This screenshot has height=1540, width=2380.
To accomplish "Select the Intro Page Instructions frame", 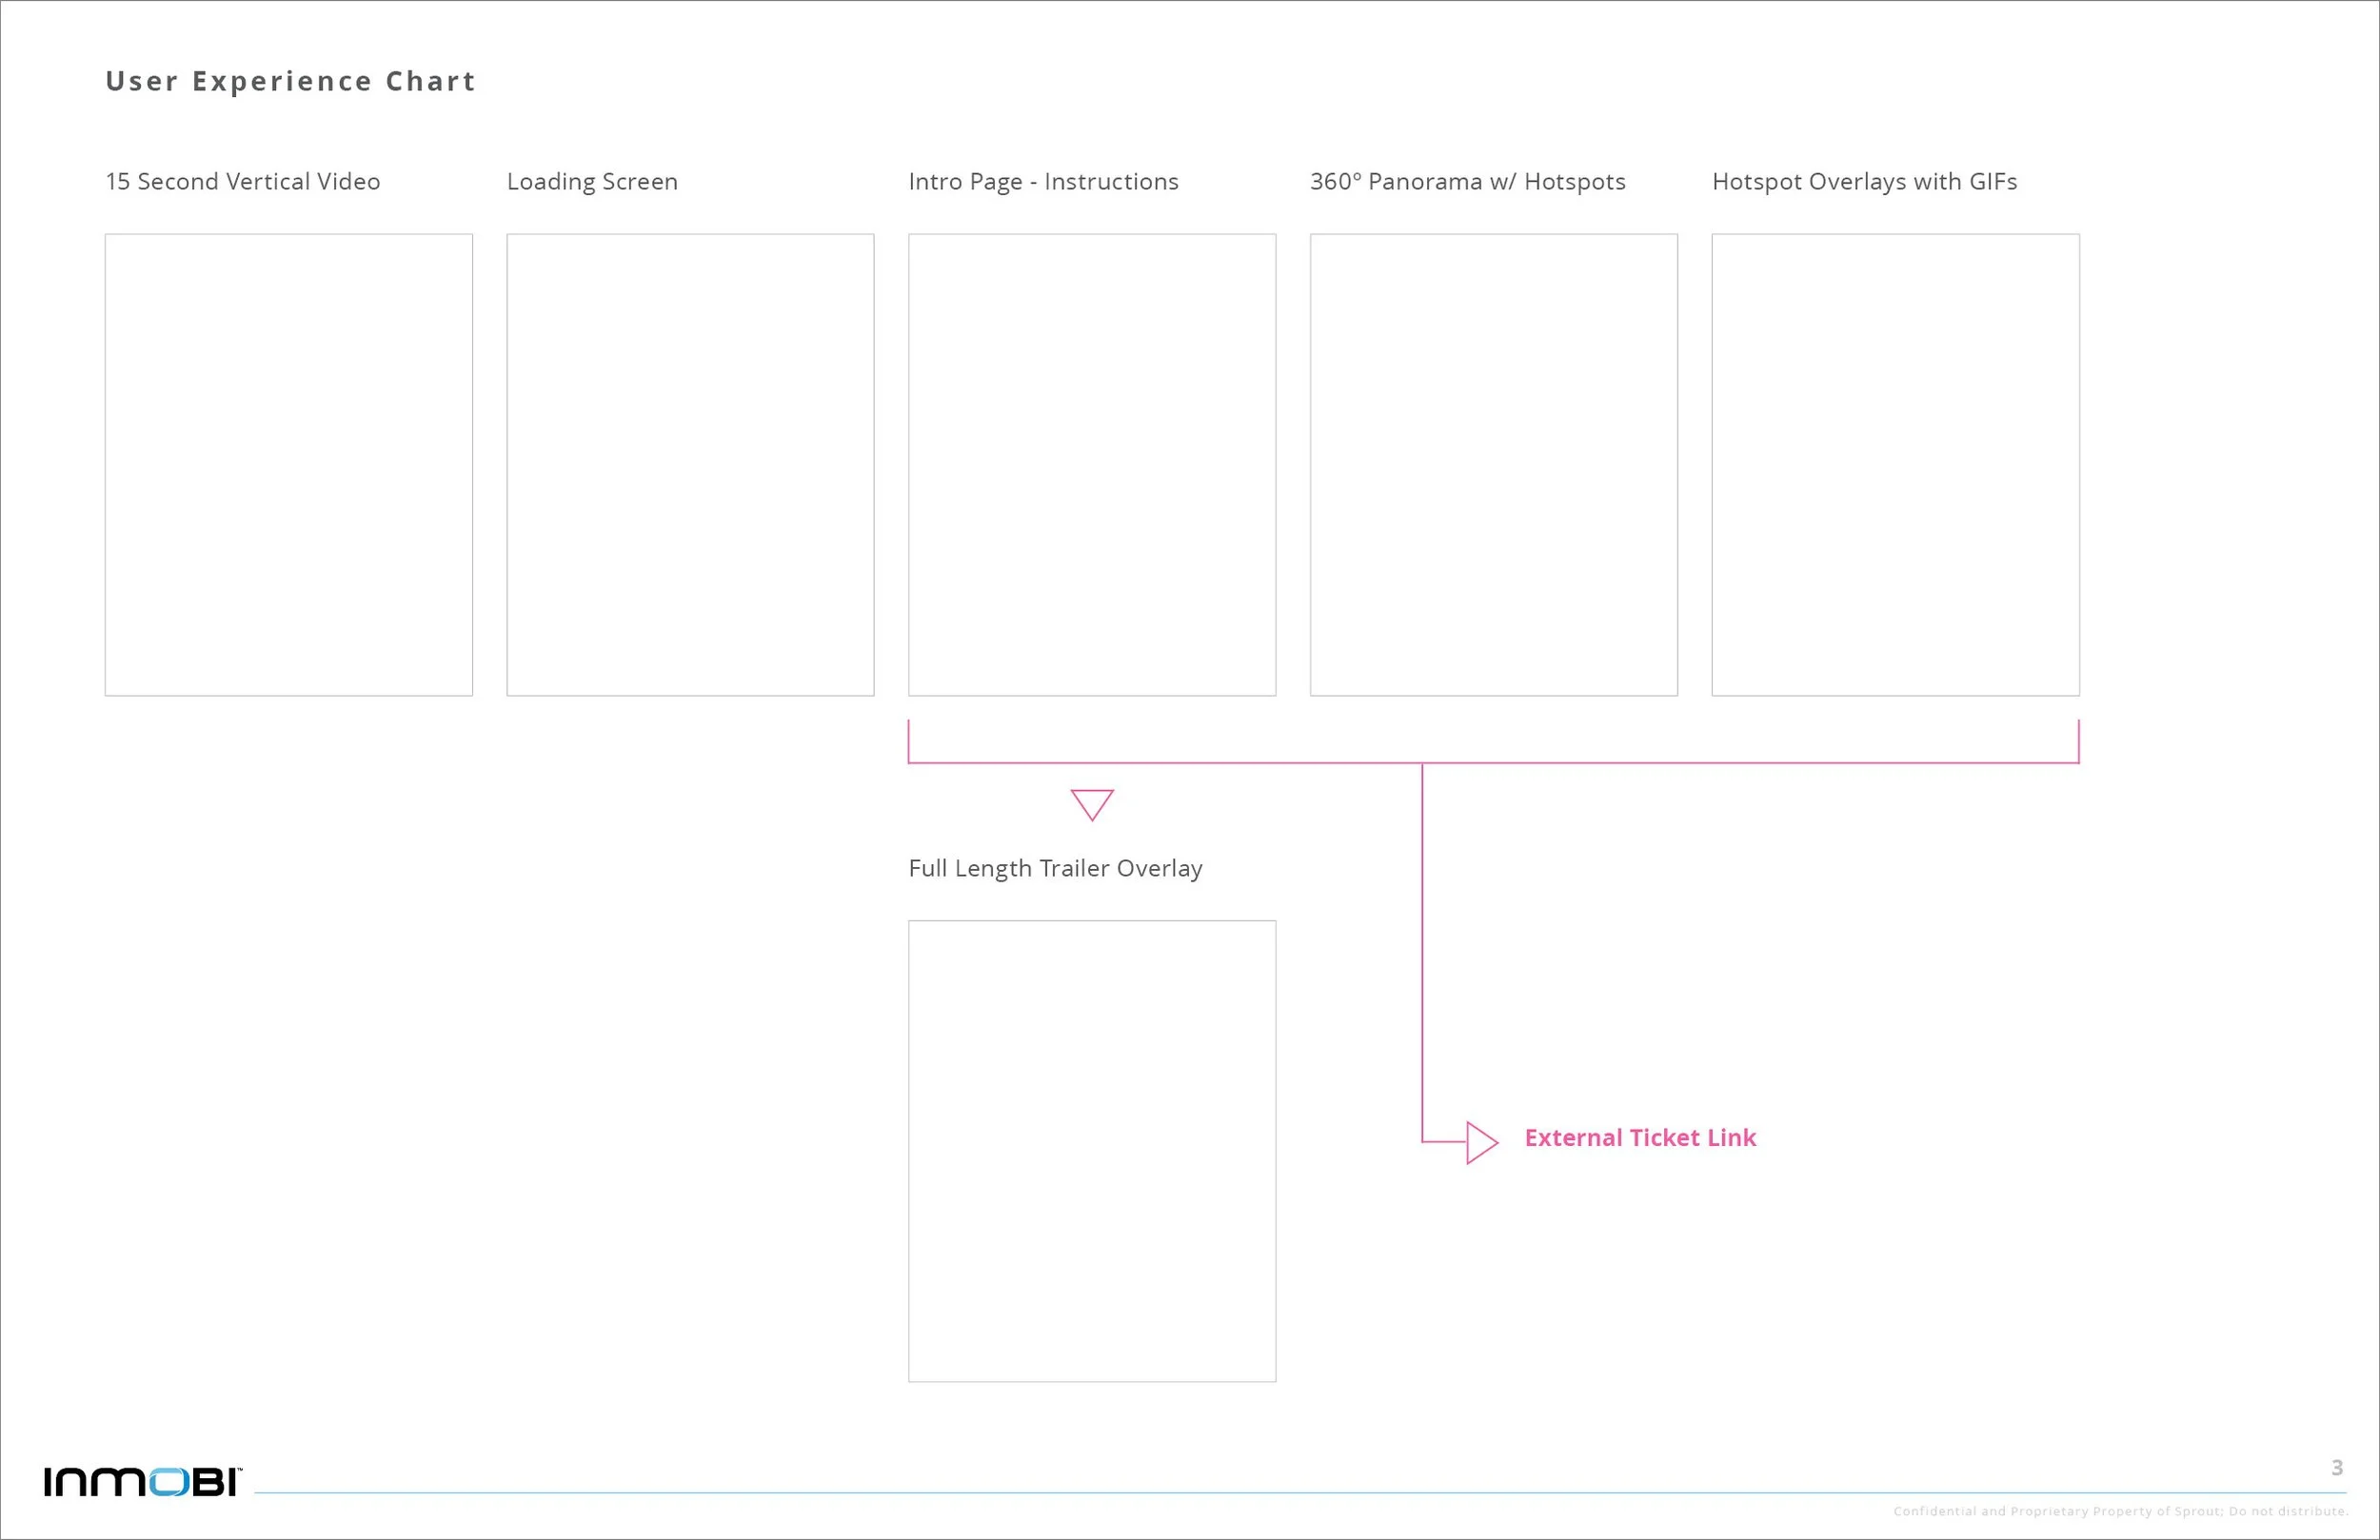I will 1092,465.
